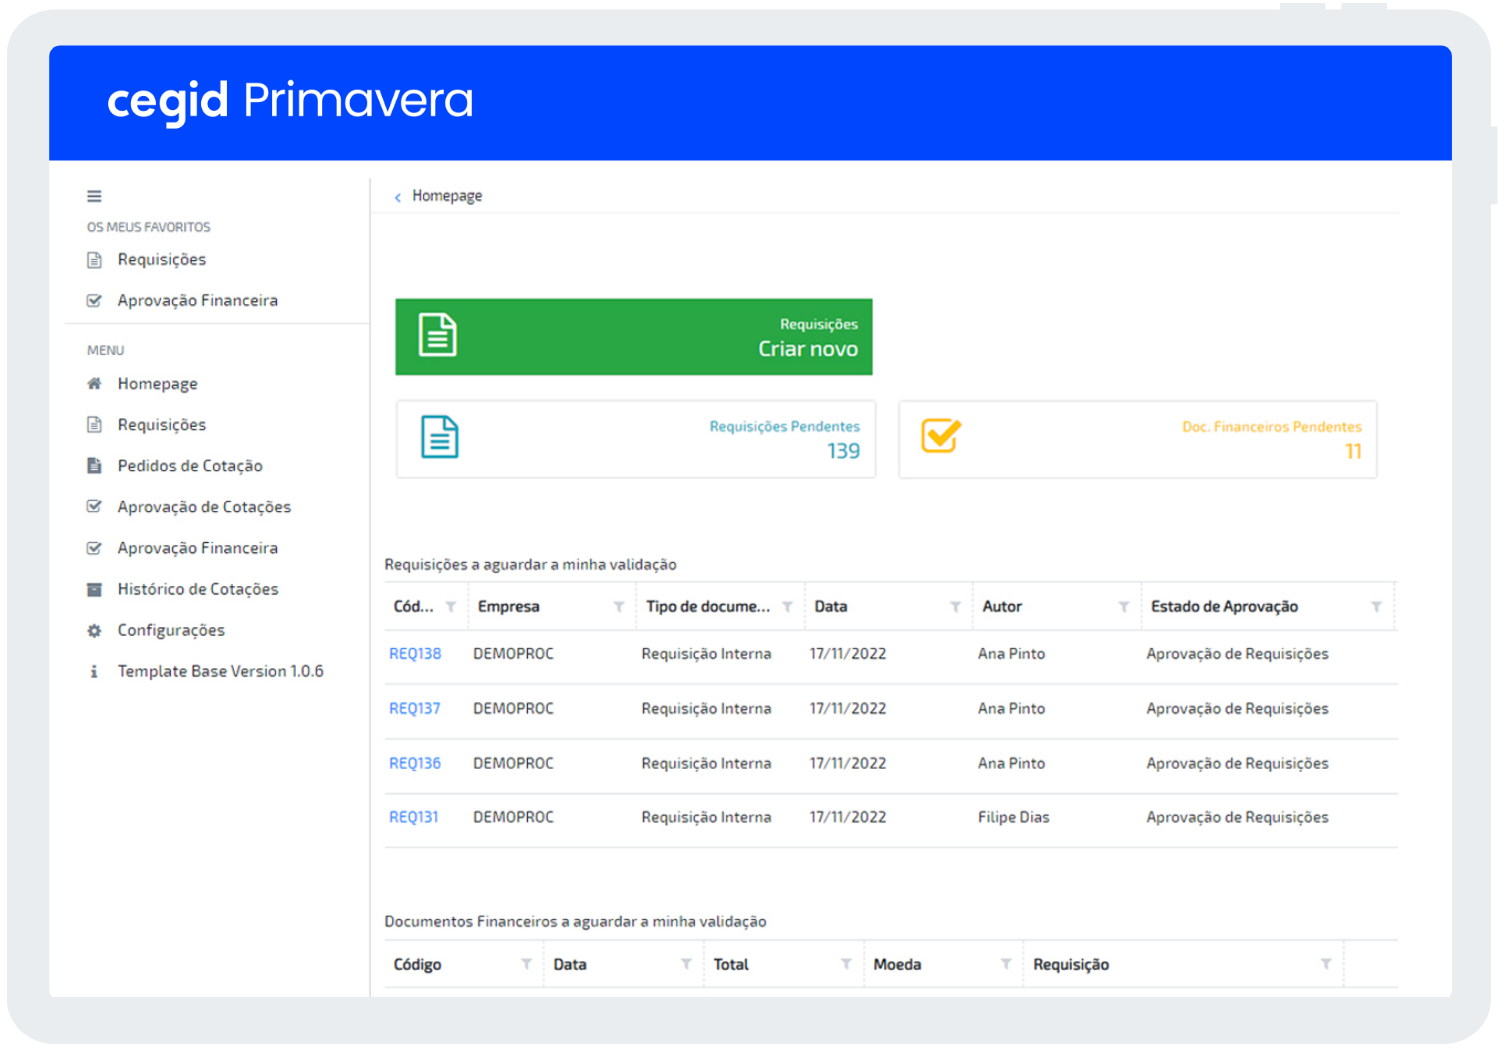Click check icon beside menu Aprovação Financeira
The height and width of the screenshot is (1048, 1505).
(94, 548)
